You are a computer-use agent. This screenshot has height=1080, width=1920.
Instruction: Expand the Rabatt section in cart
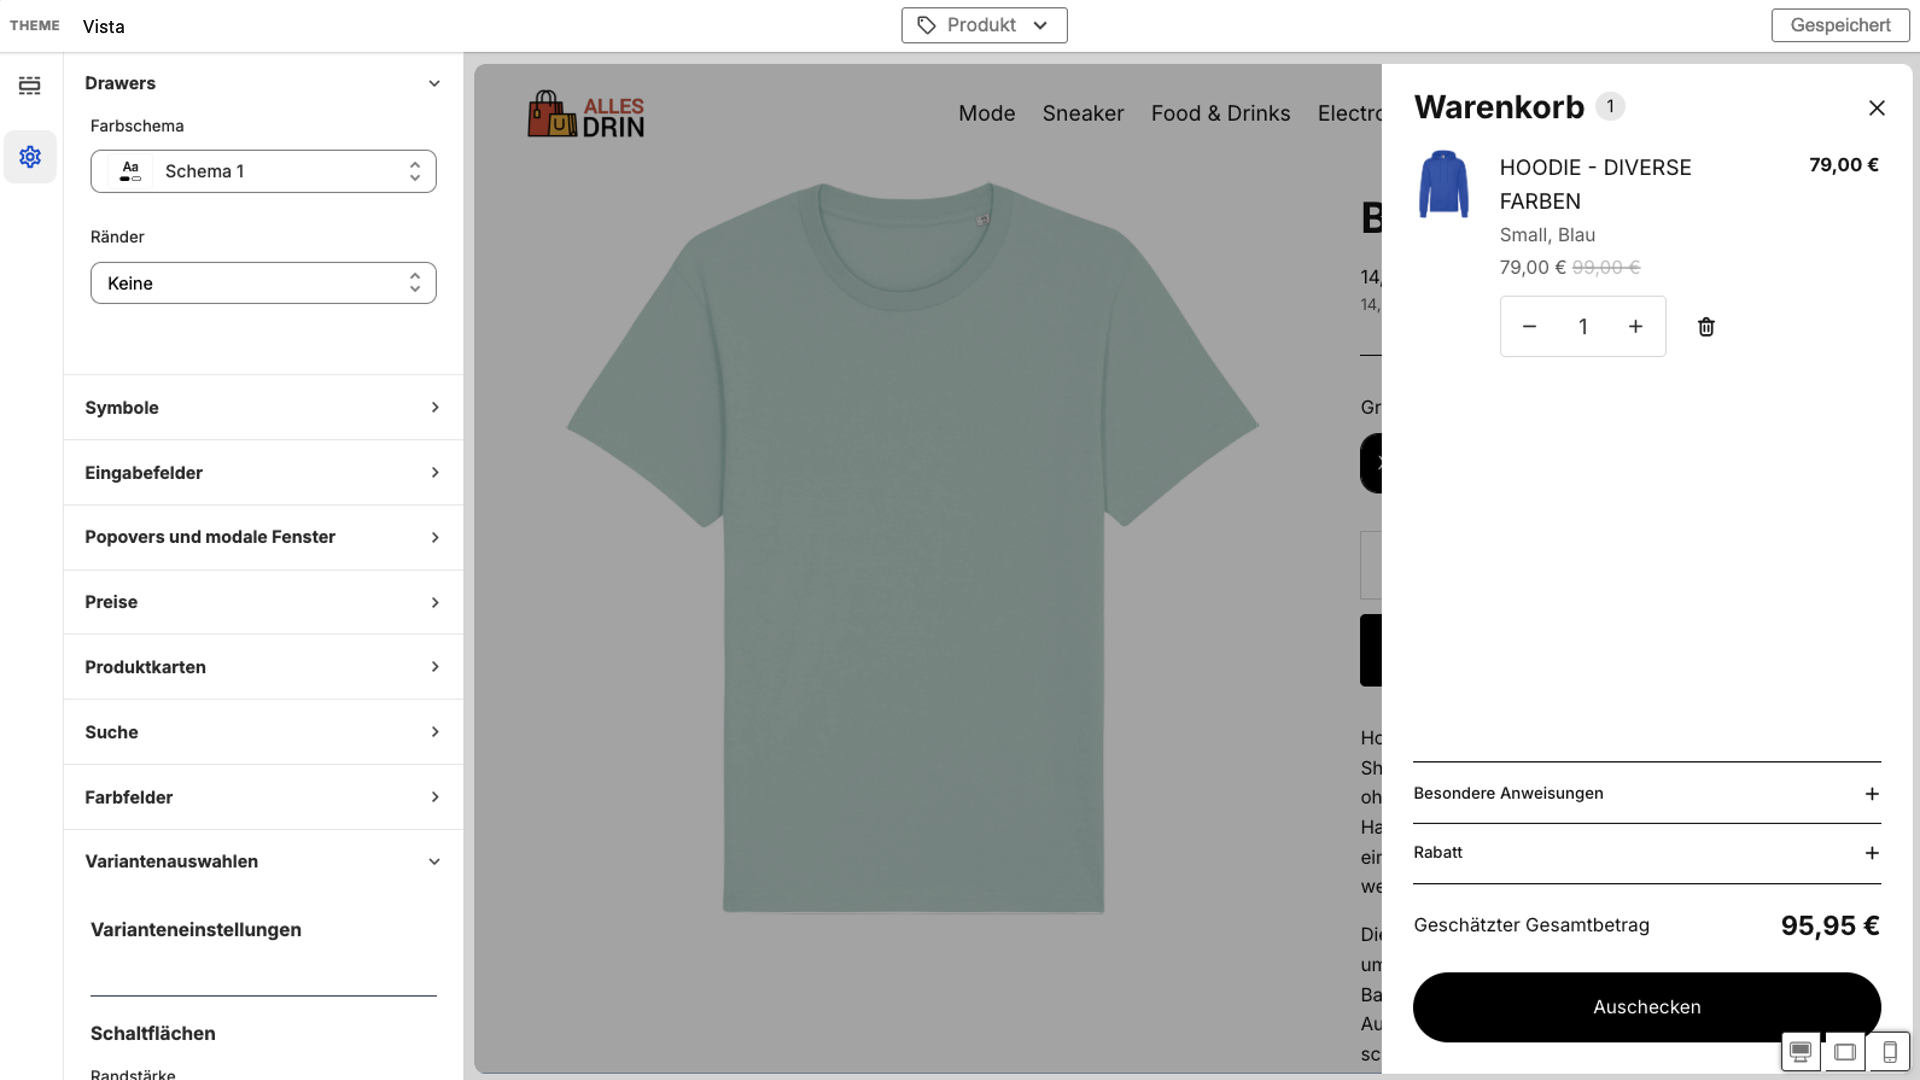(x=1646, y=853)
